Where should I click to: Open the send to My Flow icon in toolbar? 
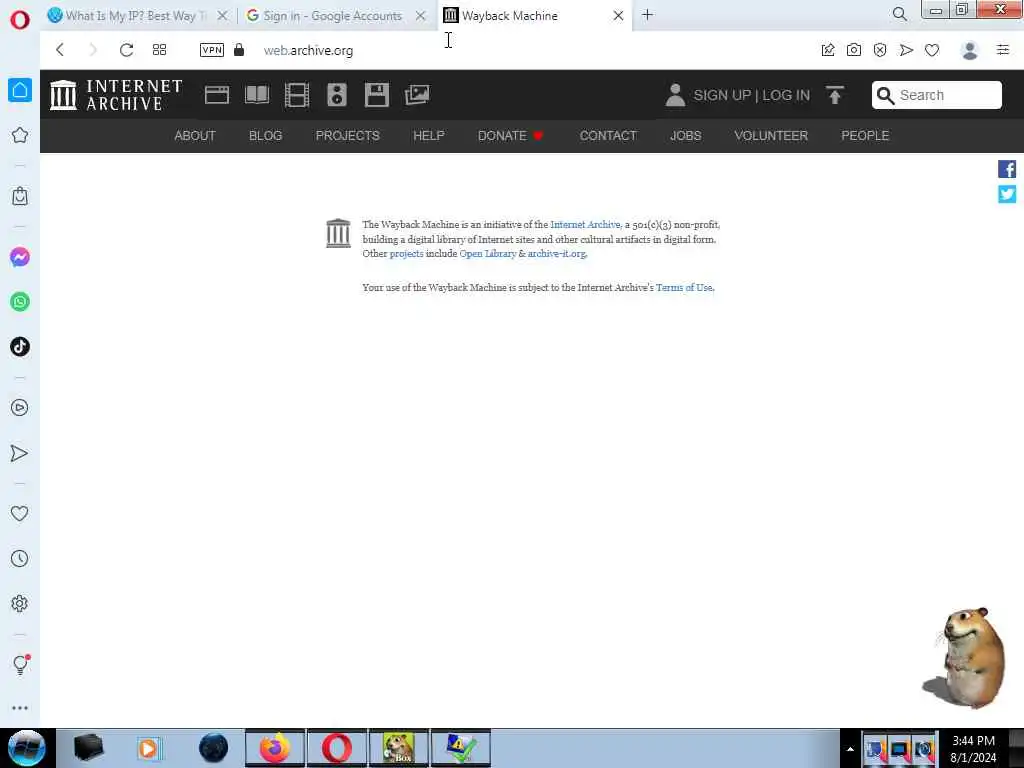tap(906, 50)
